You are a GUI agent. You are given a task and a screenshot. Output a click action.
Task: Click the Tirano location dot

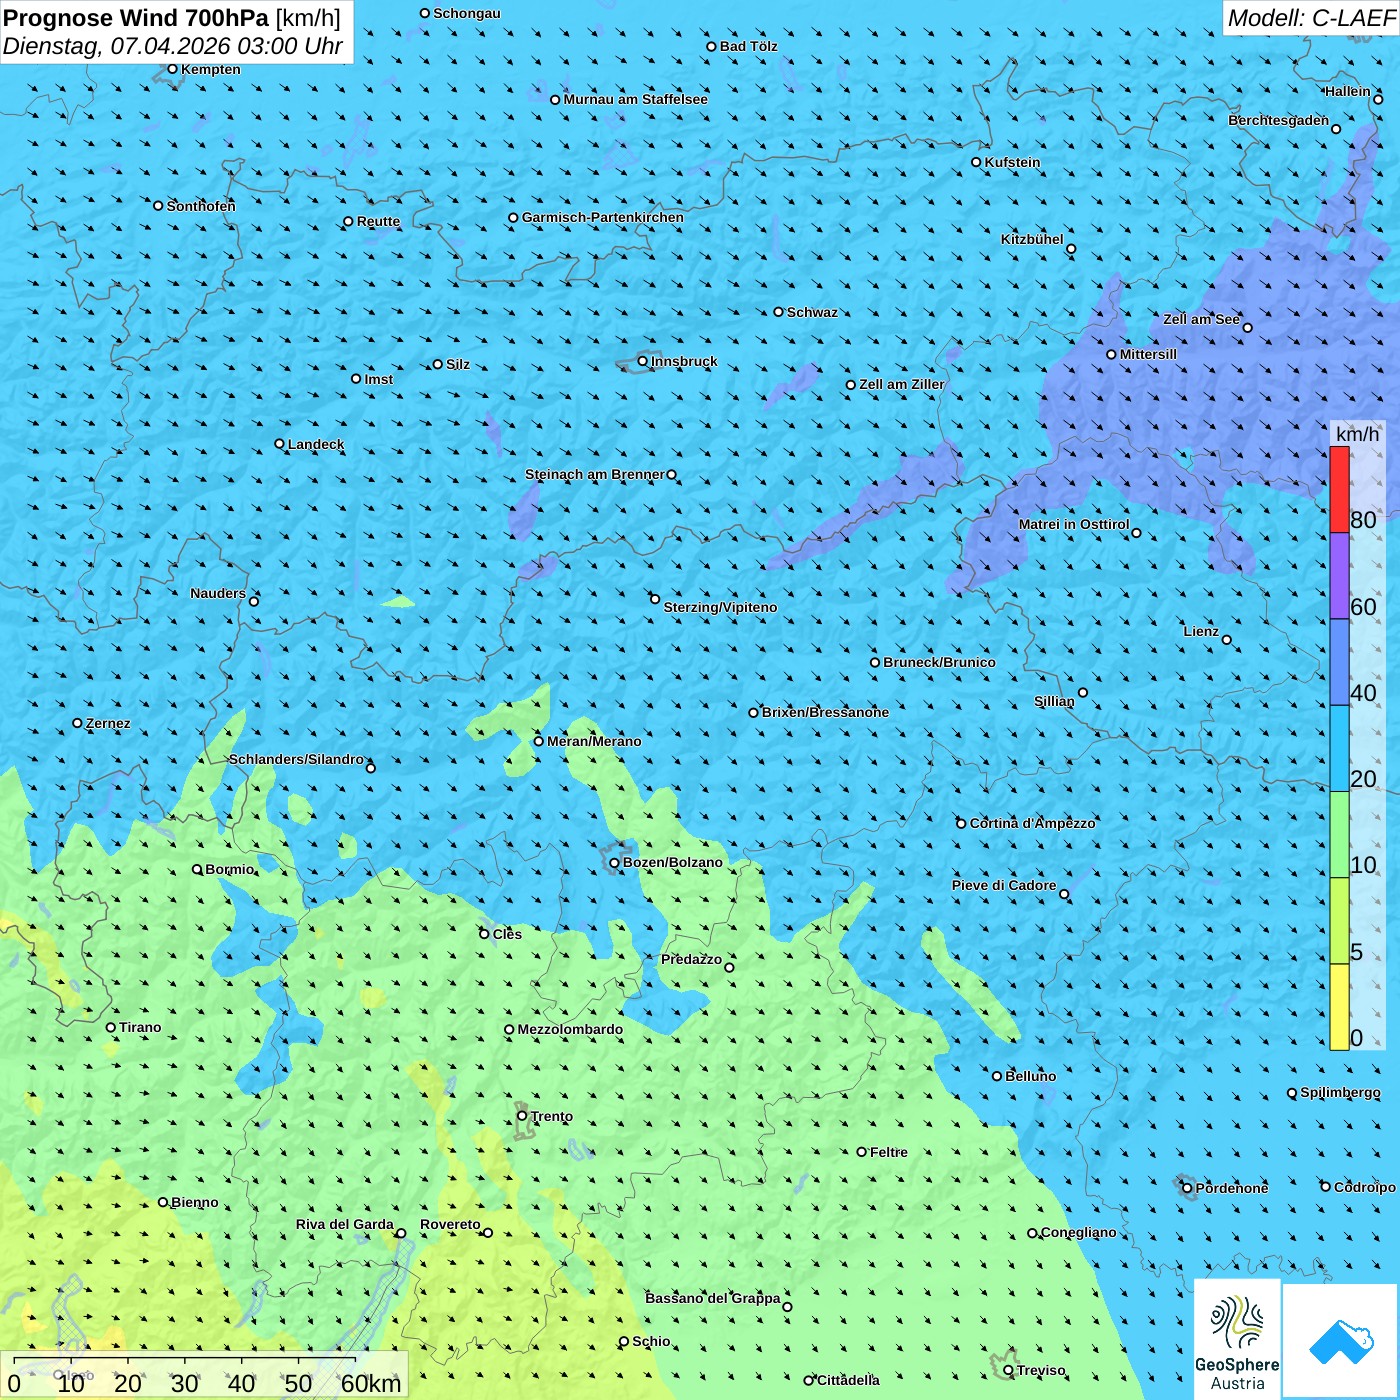point(111,1027)
